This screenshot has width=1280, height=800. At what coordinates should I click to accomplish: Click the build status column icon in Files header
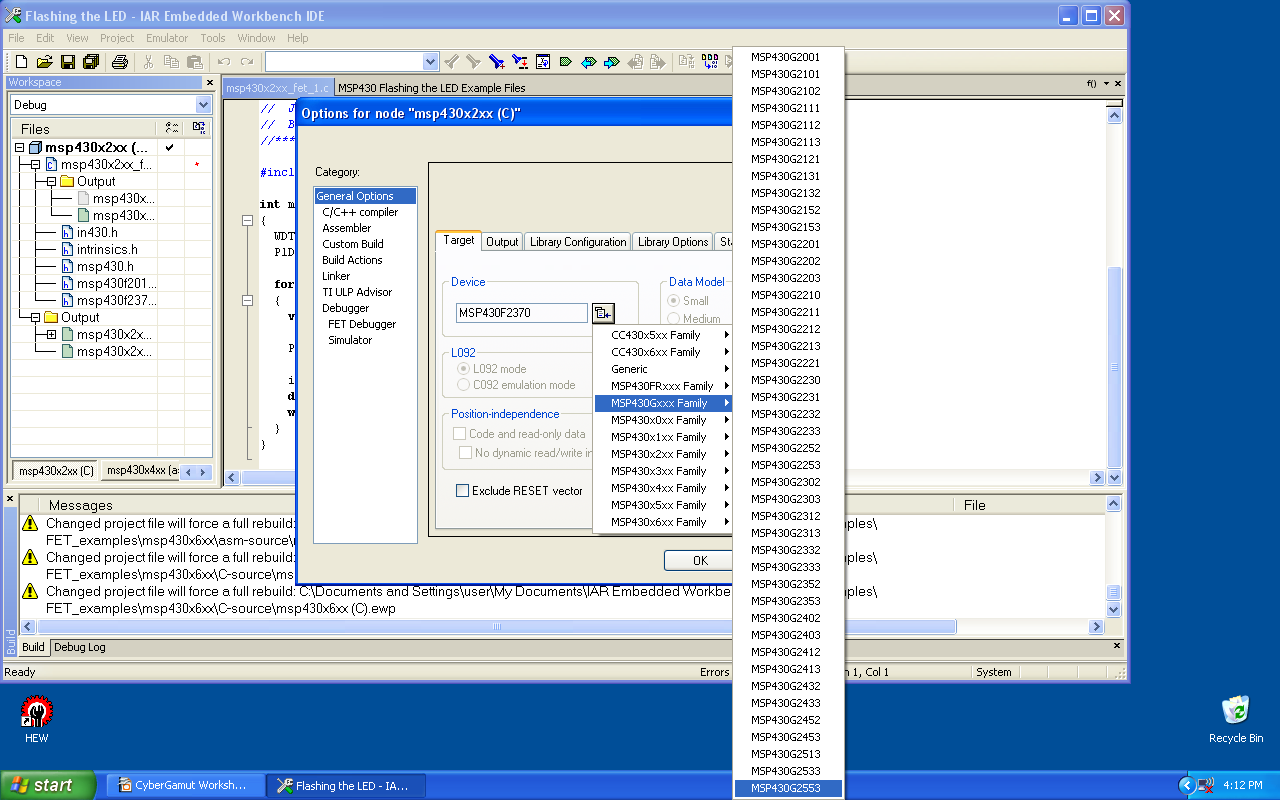point(198,128)
